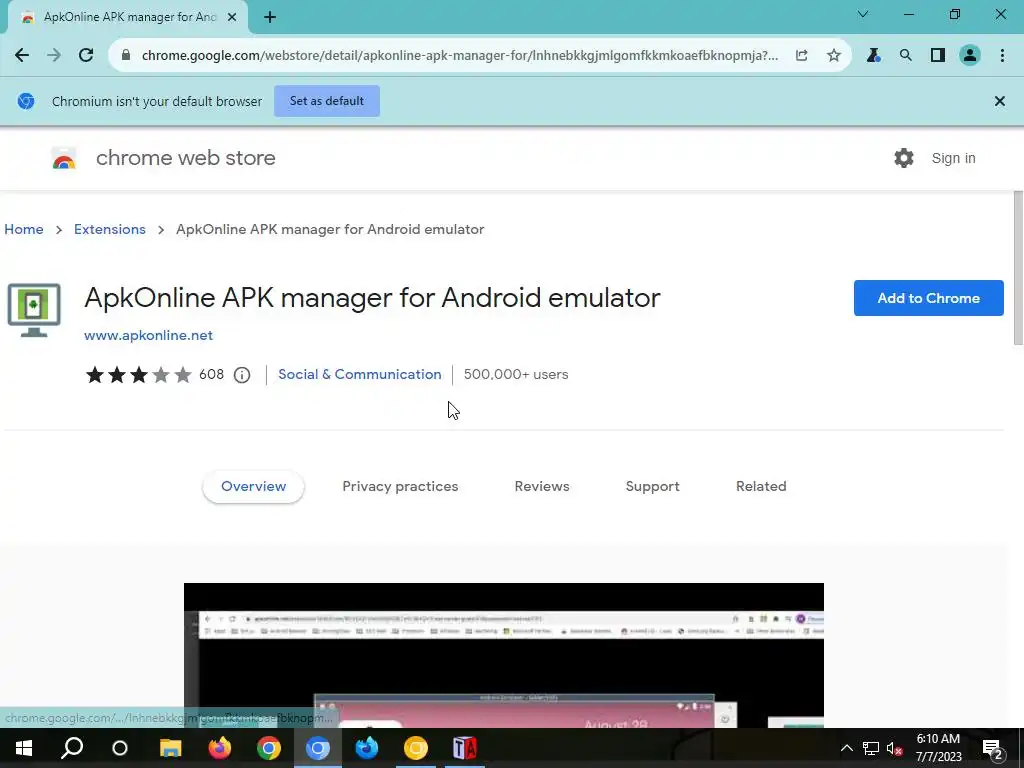1024x768 pixels.
Task: Open the Windows Start menu
Action: 24,748
